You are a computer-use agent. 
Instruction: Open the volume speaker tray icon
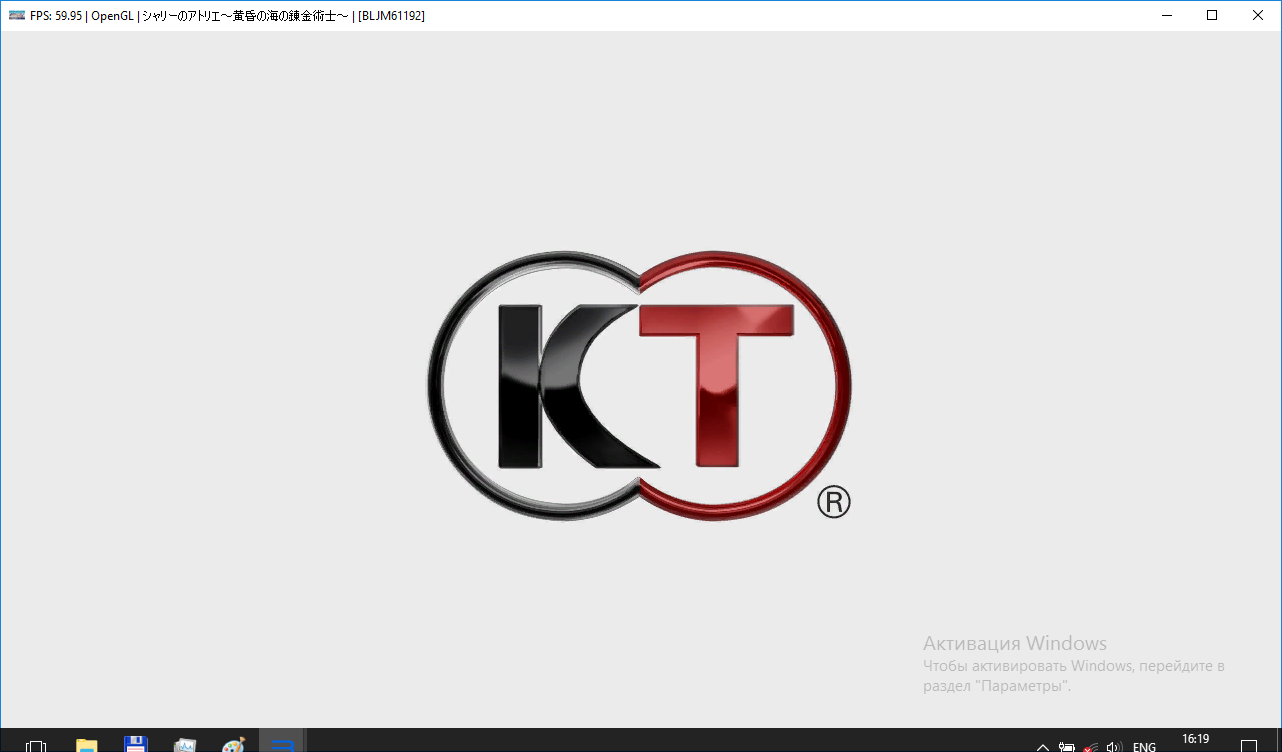coord(1114,746)
